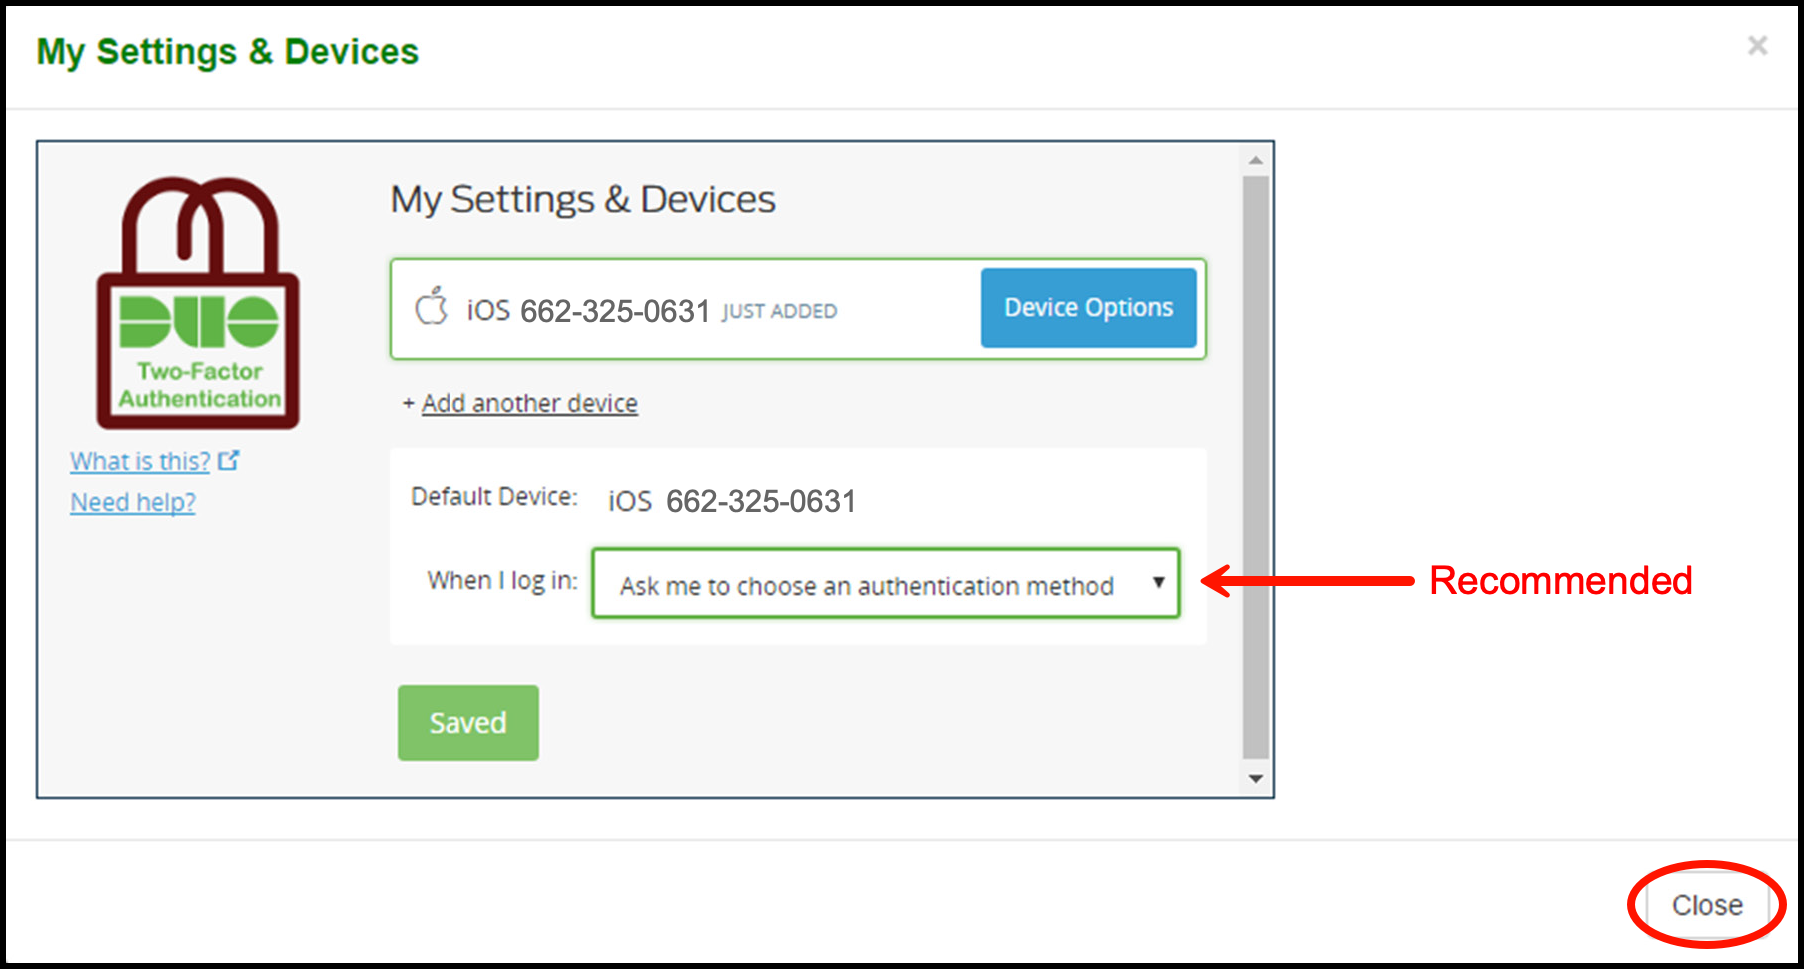Image resolution: width=1804 pixels, height=969 pixels.
Task: Click the Default Device: label
Action: [x=495, y=497]
